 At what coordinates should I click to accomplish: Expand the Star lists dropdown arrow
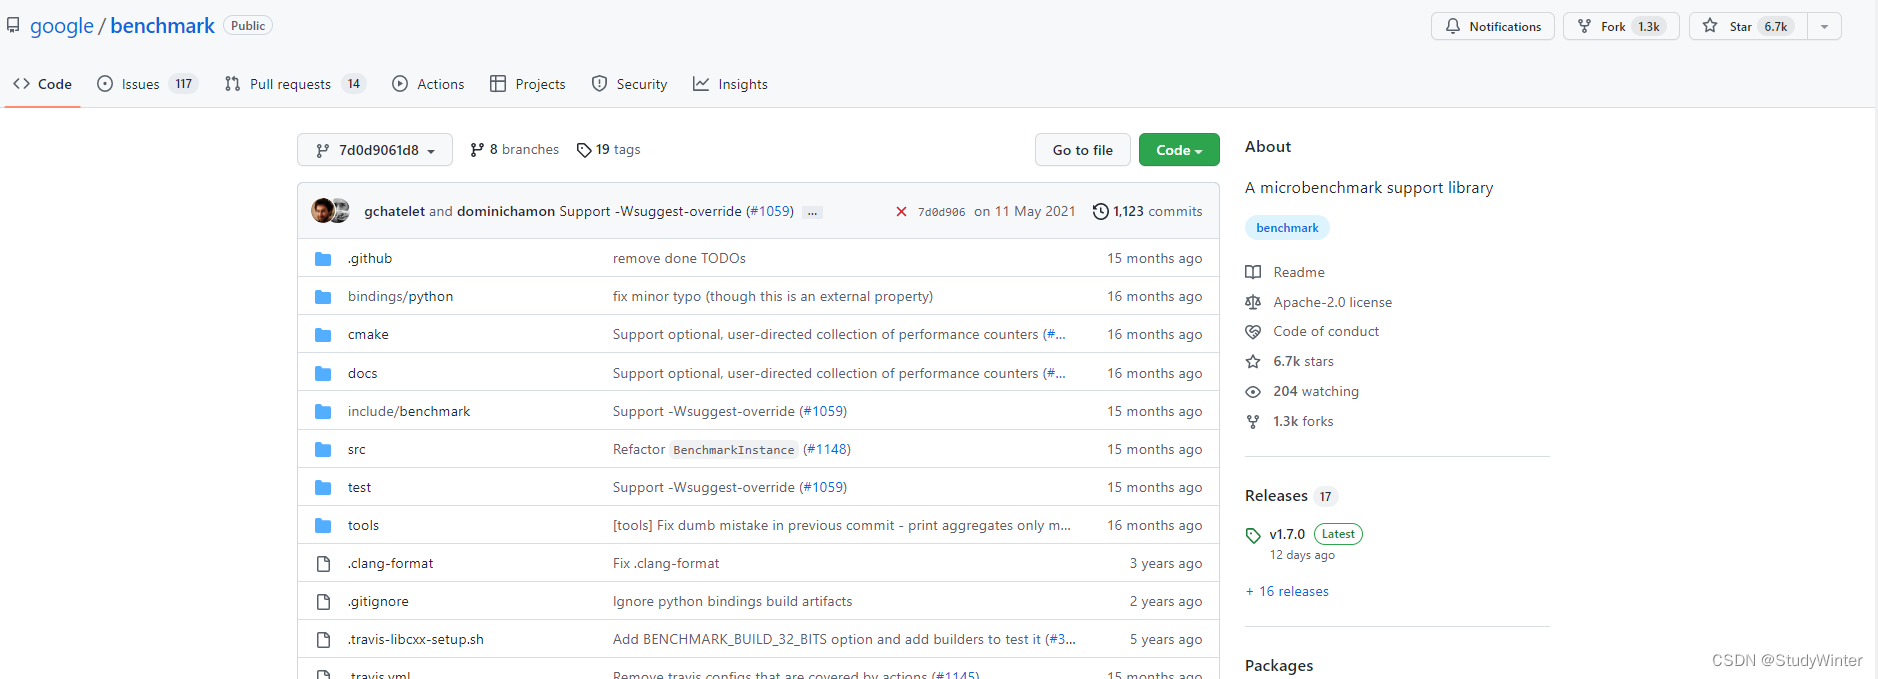(1824, 26)
